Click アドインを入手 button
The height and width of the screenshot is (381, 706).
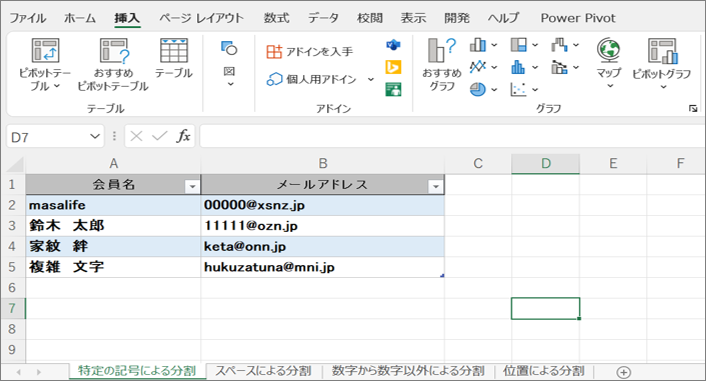coord(310,52)
